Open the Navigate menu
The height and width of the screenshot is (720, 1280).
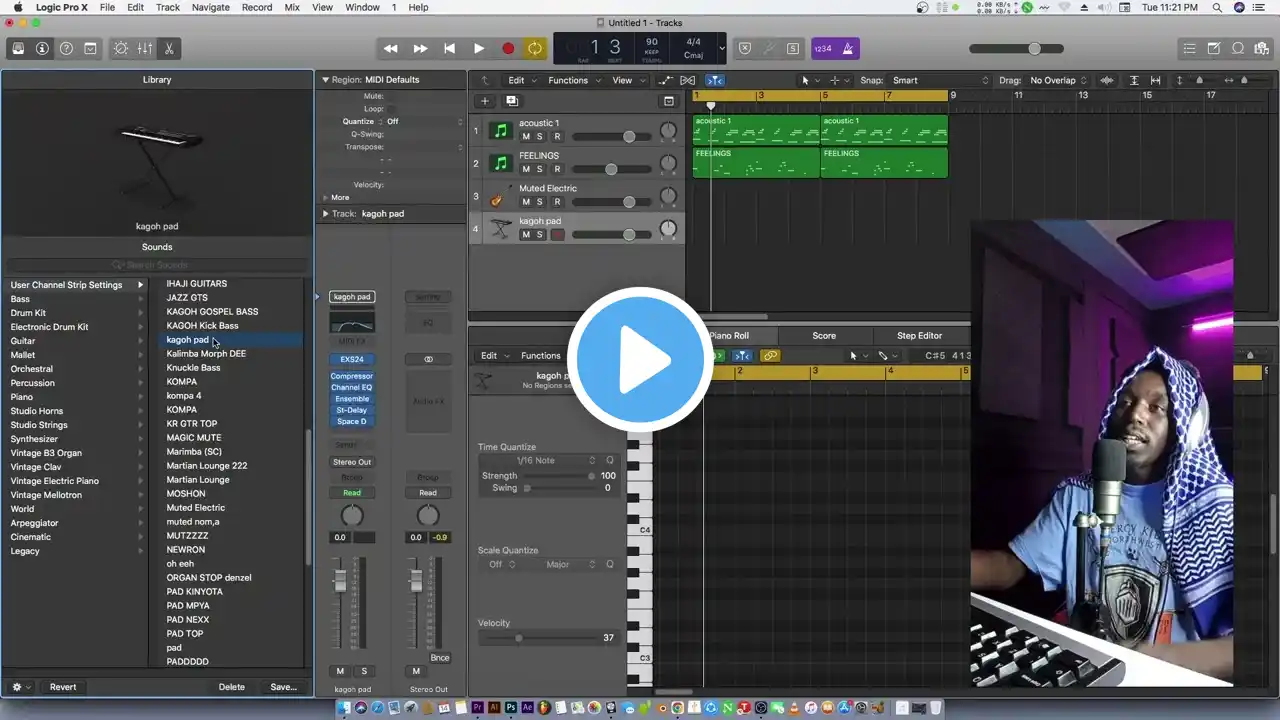point(210,7)
